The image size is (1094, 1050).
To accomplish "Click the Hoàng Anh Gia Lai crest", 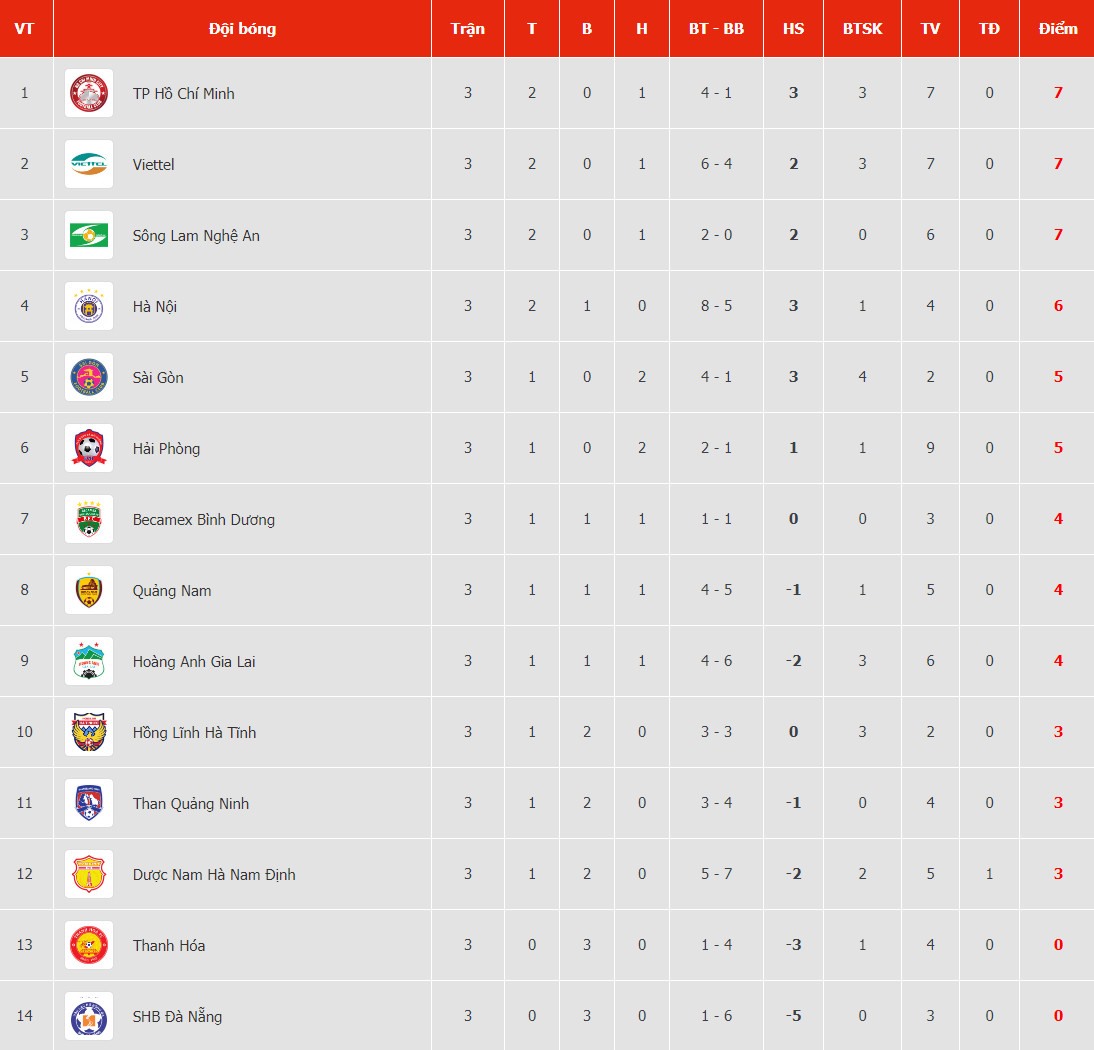I will pos(89,661).
